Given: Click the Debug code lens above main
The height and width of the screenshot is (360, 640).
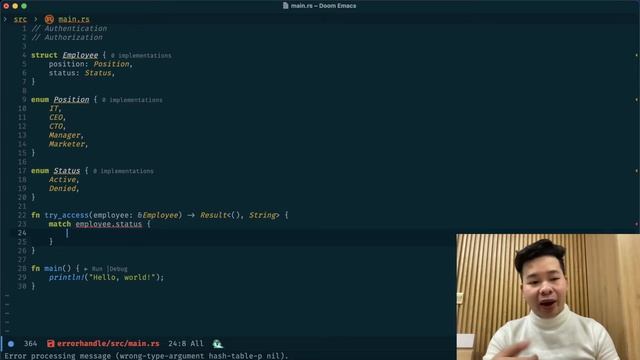Looking at the screenshot, I should (x=118, y=269).
